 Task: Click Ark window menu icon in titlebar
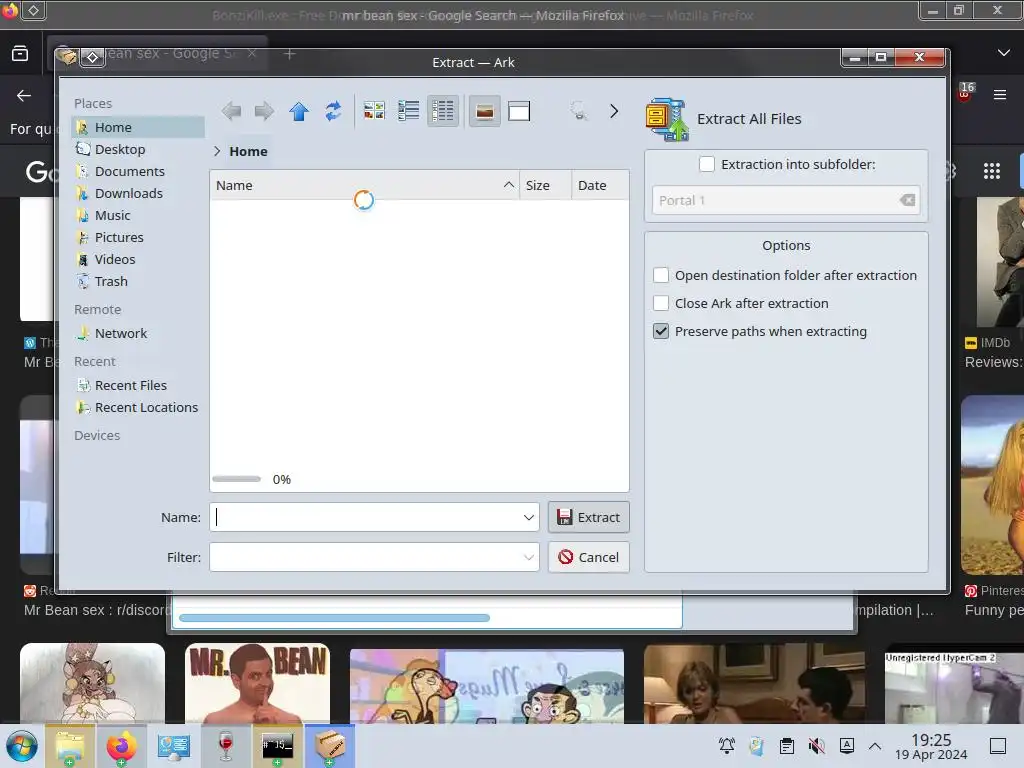click(x=67, y=57)
